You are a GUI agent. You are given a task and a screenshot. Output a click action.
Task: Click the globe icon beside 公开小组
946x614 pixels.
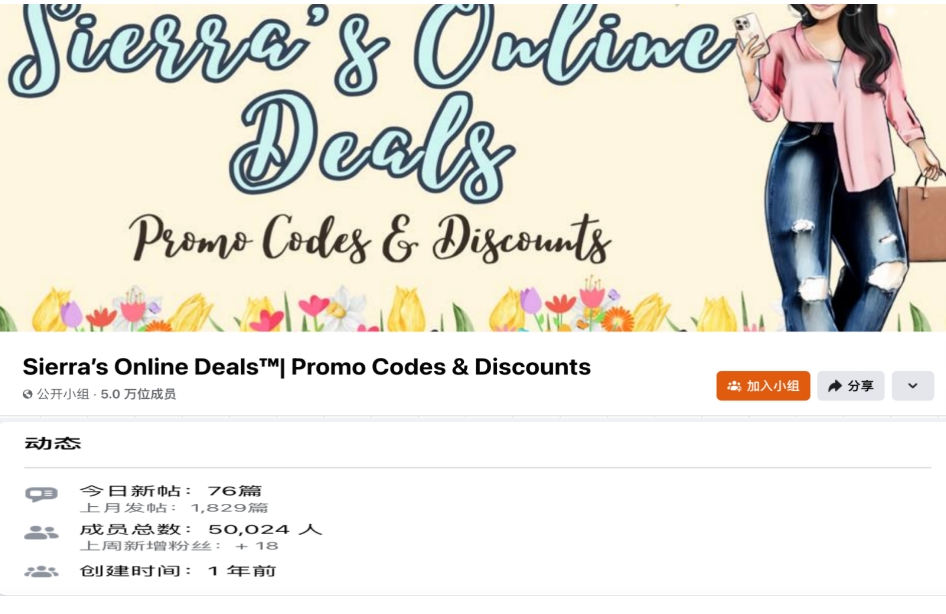click(27, 394)
